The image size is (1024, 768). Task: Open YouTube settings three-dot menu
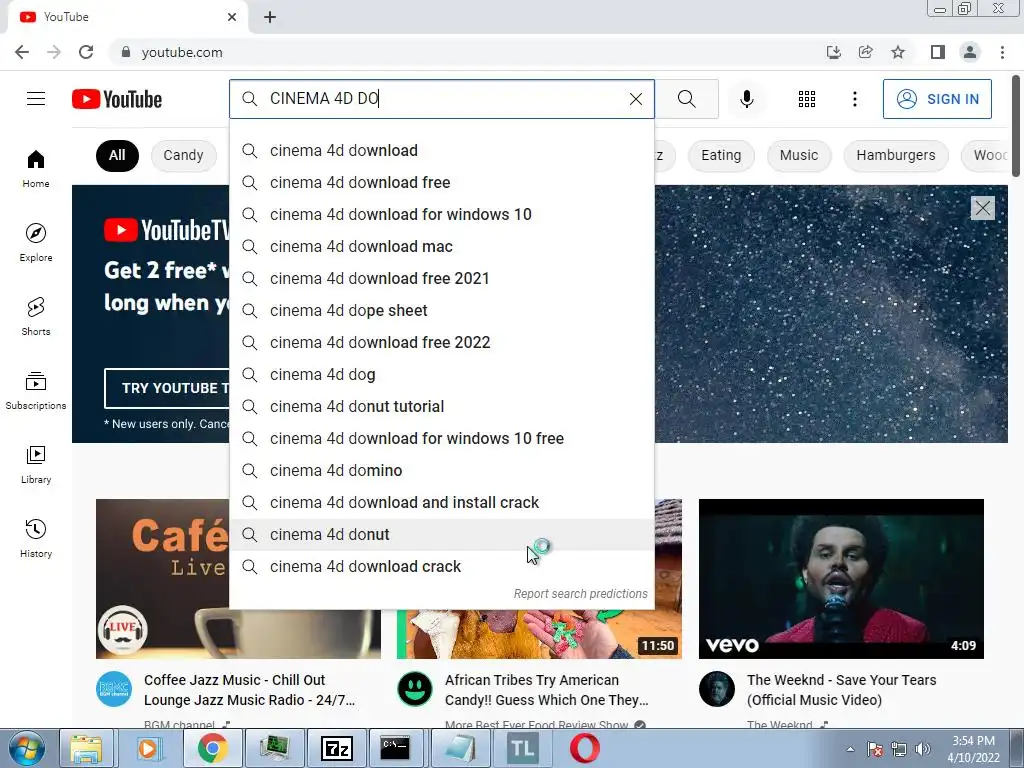click(854, 99)
